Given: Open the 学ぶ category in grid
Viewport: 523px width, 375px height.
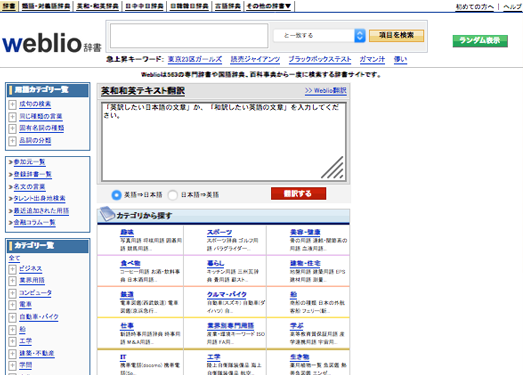Looking at the screenshot, I should pyautogui.click(x=297, y=326).
